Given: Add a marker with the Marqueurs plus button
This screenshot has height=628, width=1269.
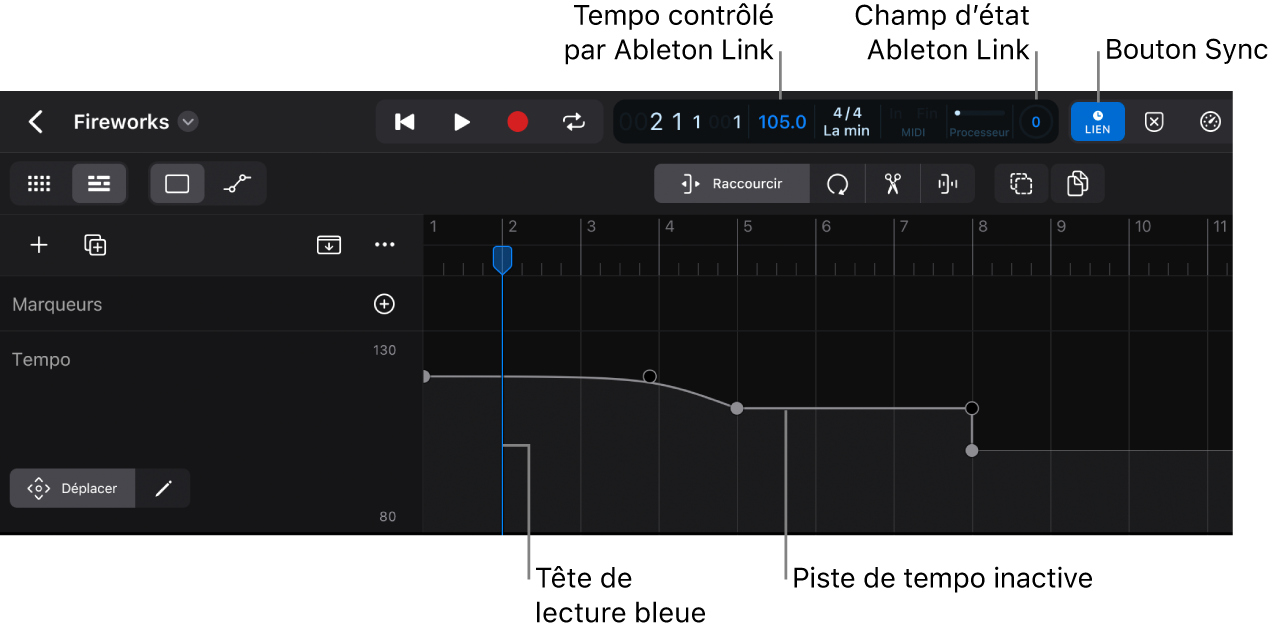Looking at the screenshot, I should 384,304.
